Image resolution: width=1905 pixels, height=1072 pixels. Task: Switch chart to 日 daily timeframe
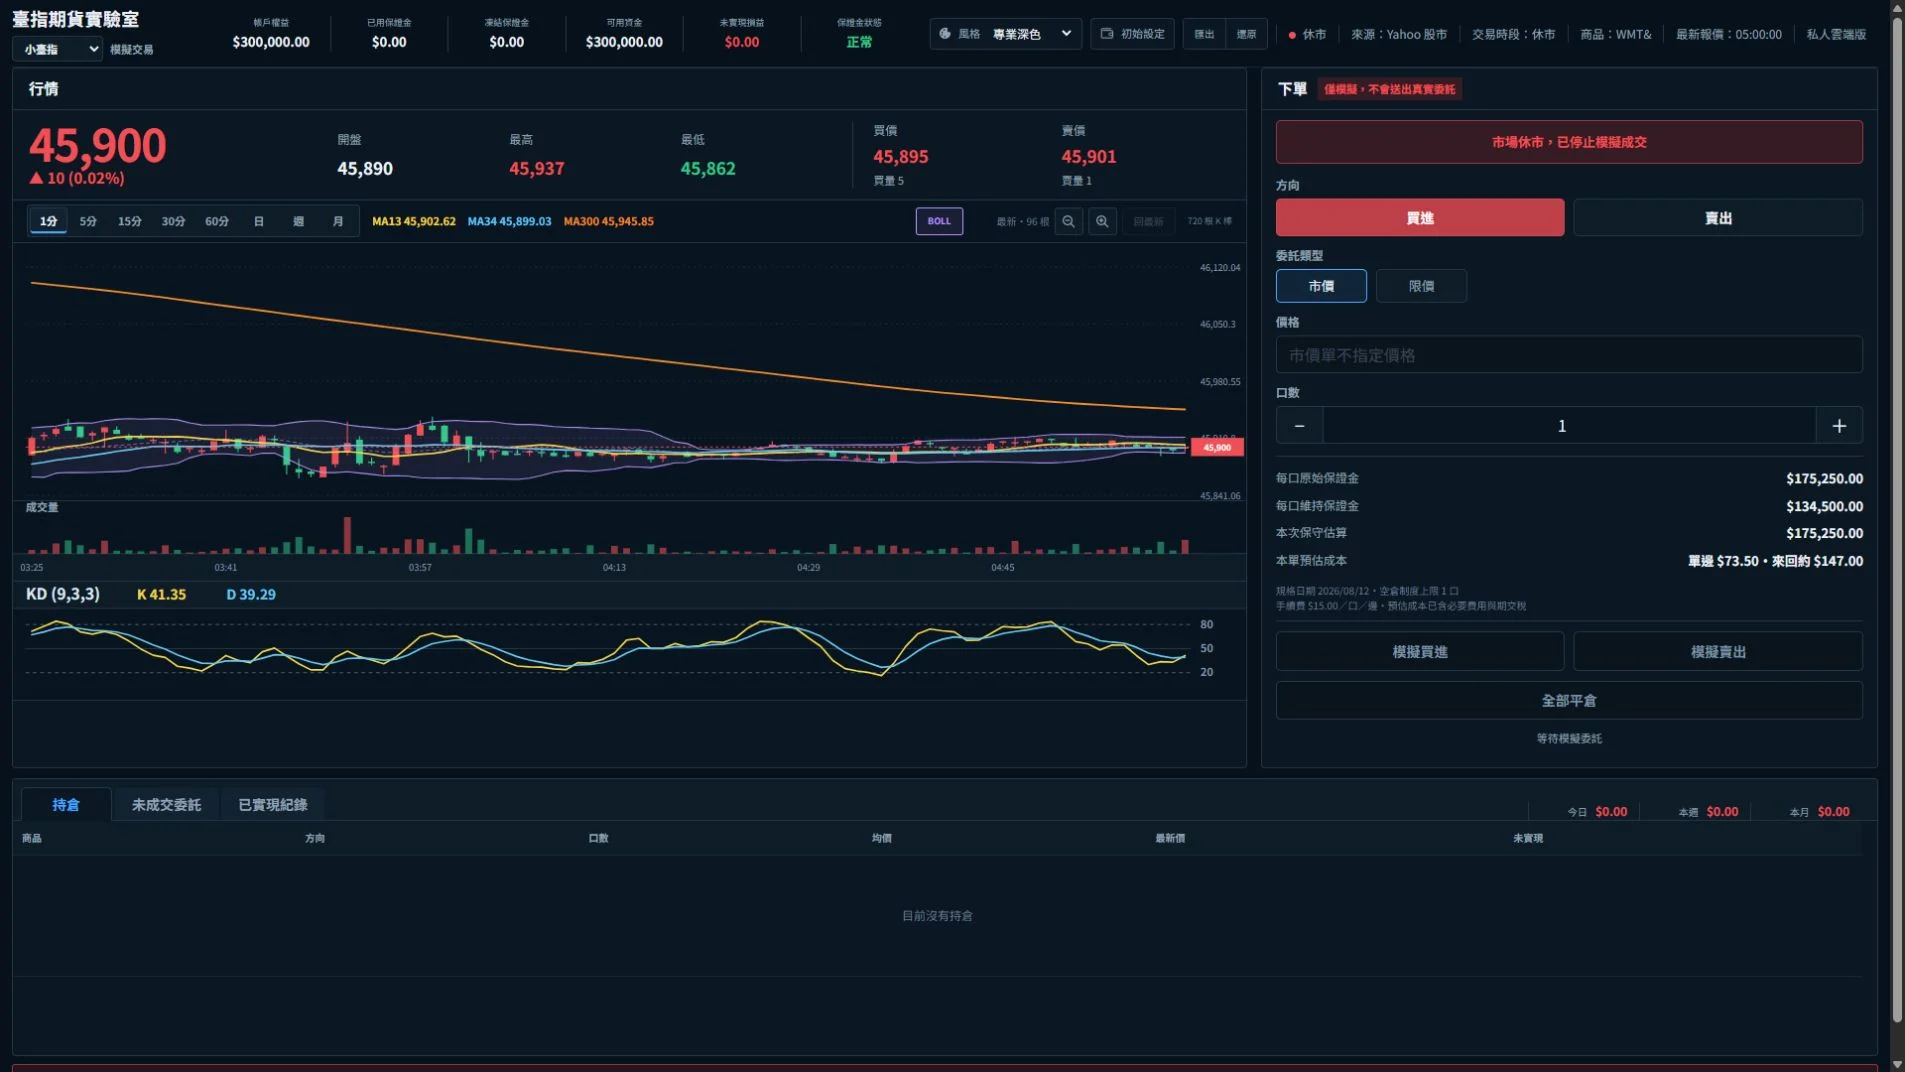pos(259,221)
